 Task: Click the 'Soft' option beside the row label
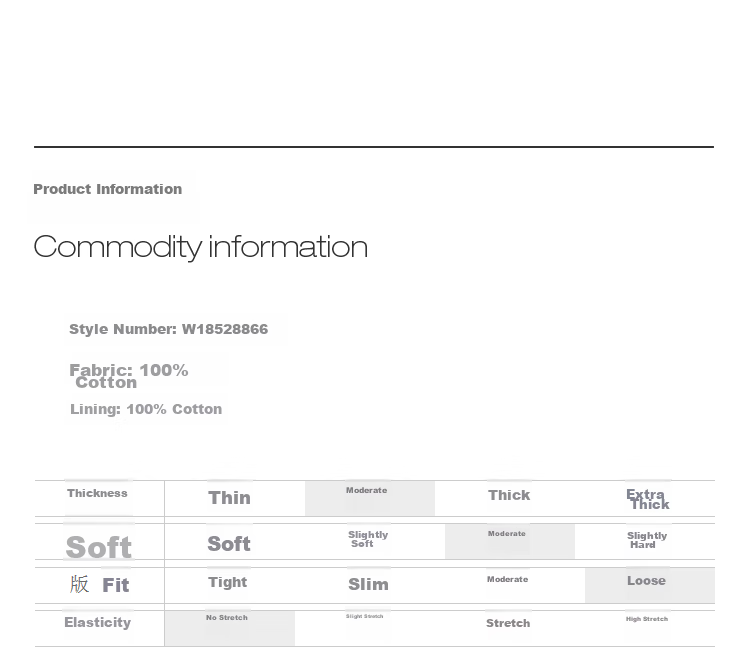click(x=229, y=544)
